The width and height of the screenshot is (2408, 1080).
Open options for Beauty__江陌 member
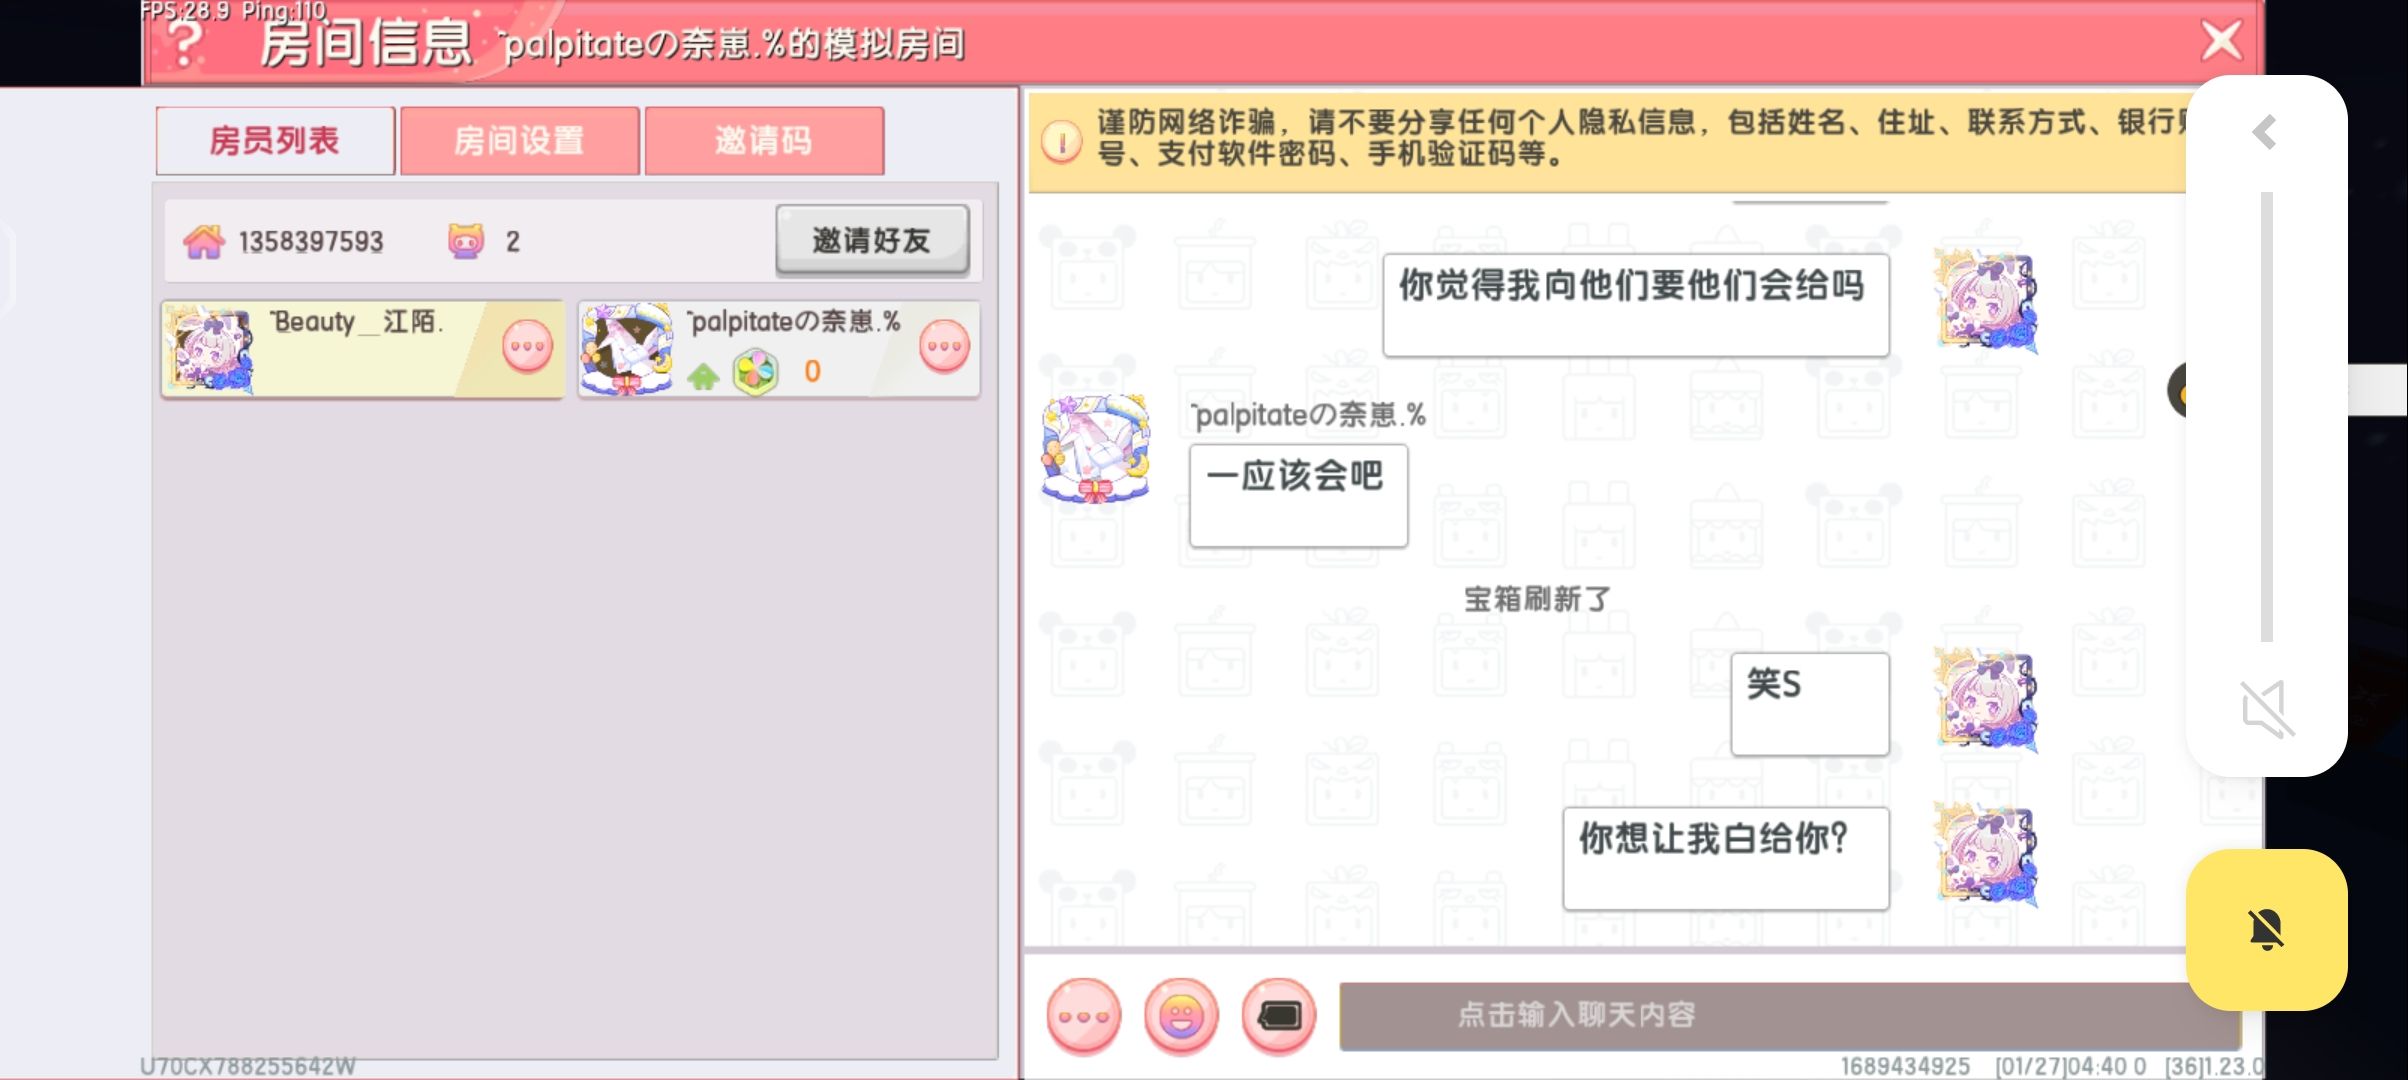click(527, 347)
